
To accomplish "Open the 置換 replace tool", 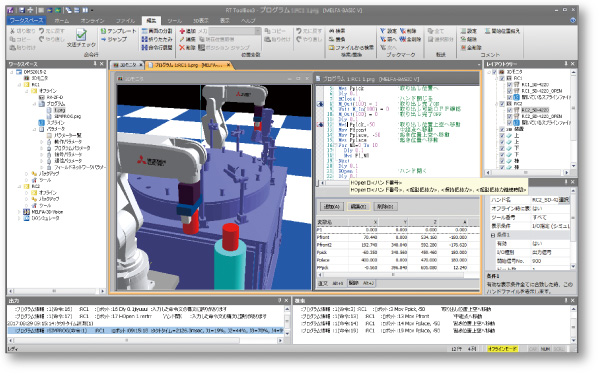I will tap(337, 39).
